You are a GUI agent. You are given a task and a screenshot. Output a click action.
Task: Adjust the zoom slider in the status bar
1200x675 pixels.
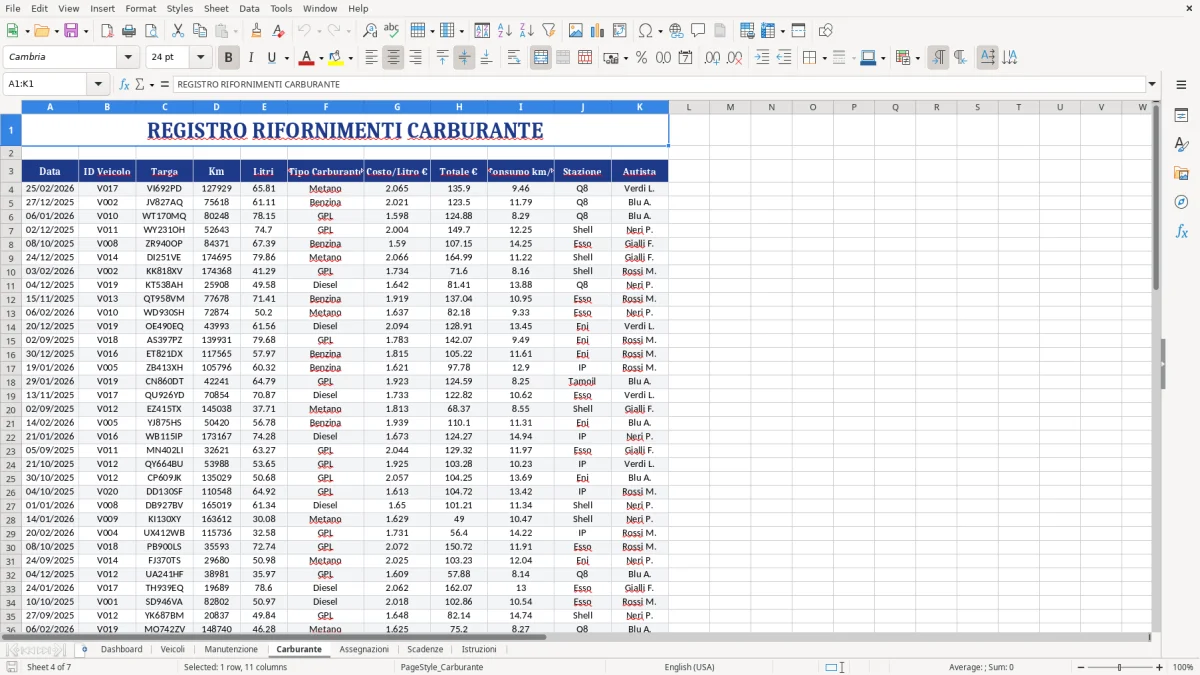pyautogui.click(x=1118, y=667)
